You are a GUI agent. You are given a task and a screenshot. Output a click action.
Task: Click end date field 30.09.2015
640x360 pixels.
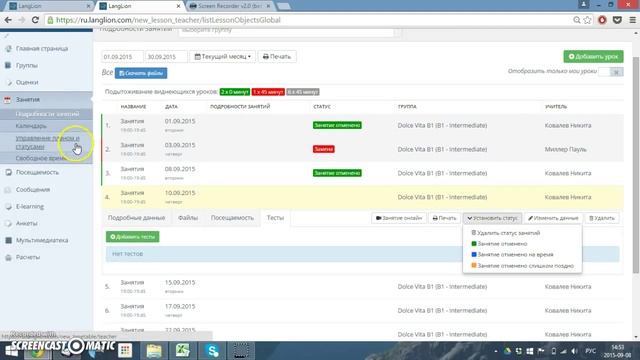pos(166,56)
